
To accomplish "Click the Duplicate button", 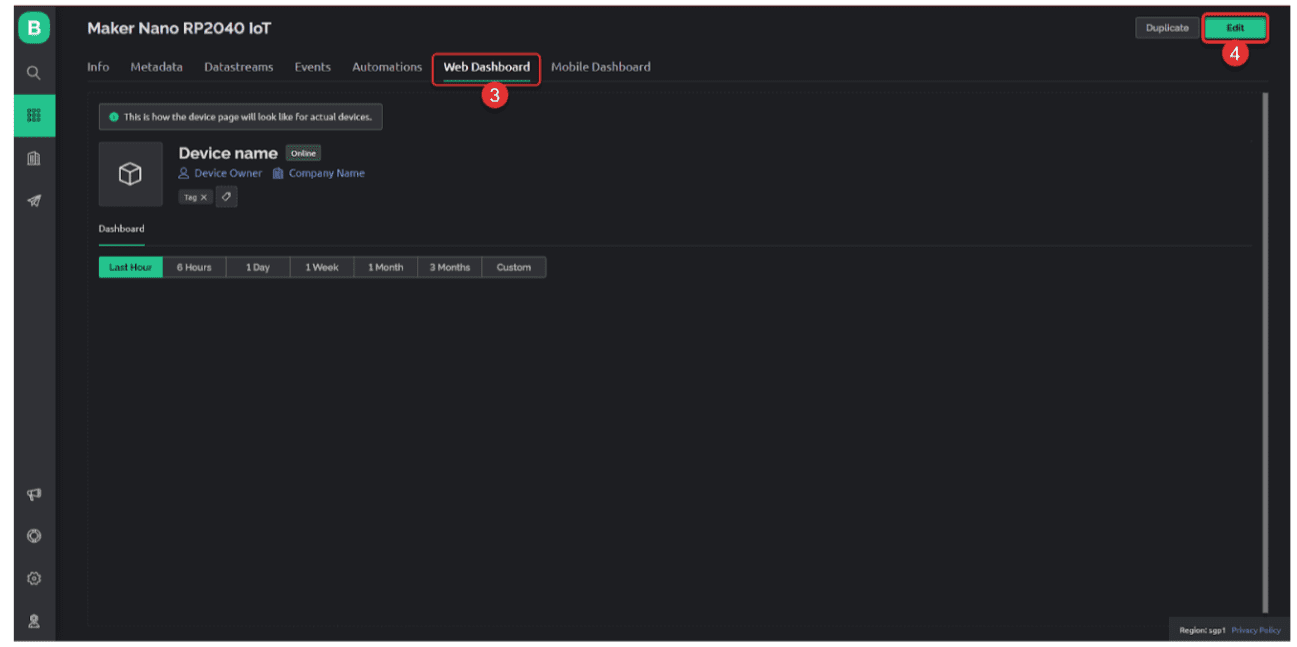I will point(1167,28).
